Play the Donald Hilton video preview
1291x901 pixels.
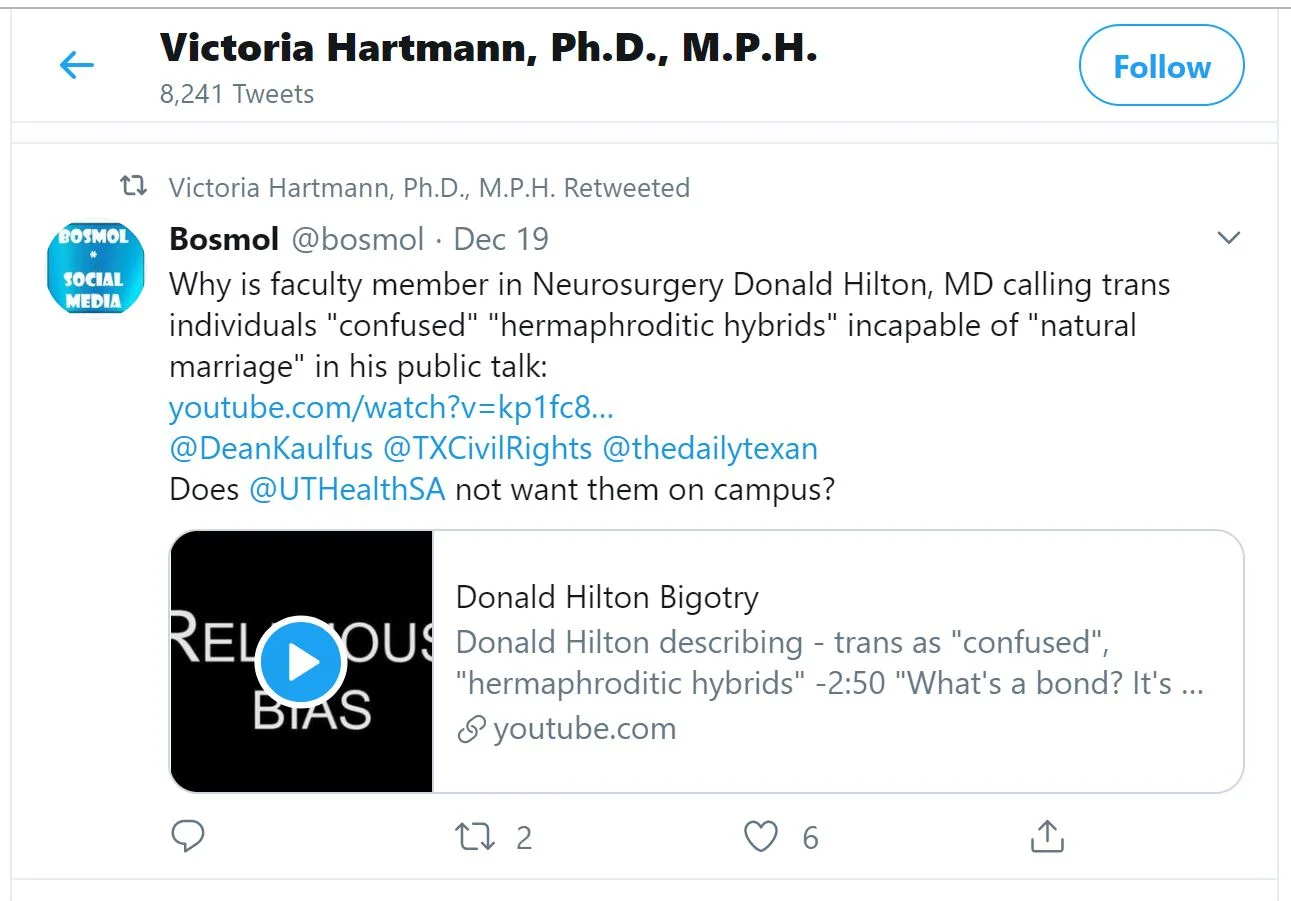click(x=301, y=661)
